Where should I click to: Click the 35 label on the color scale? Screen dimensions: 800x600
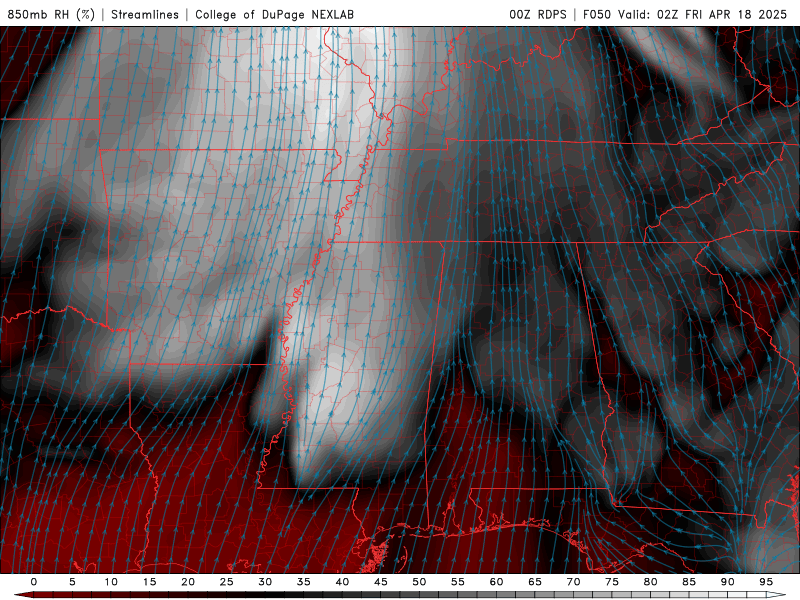304,582
